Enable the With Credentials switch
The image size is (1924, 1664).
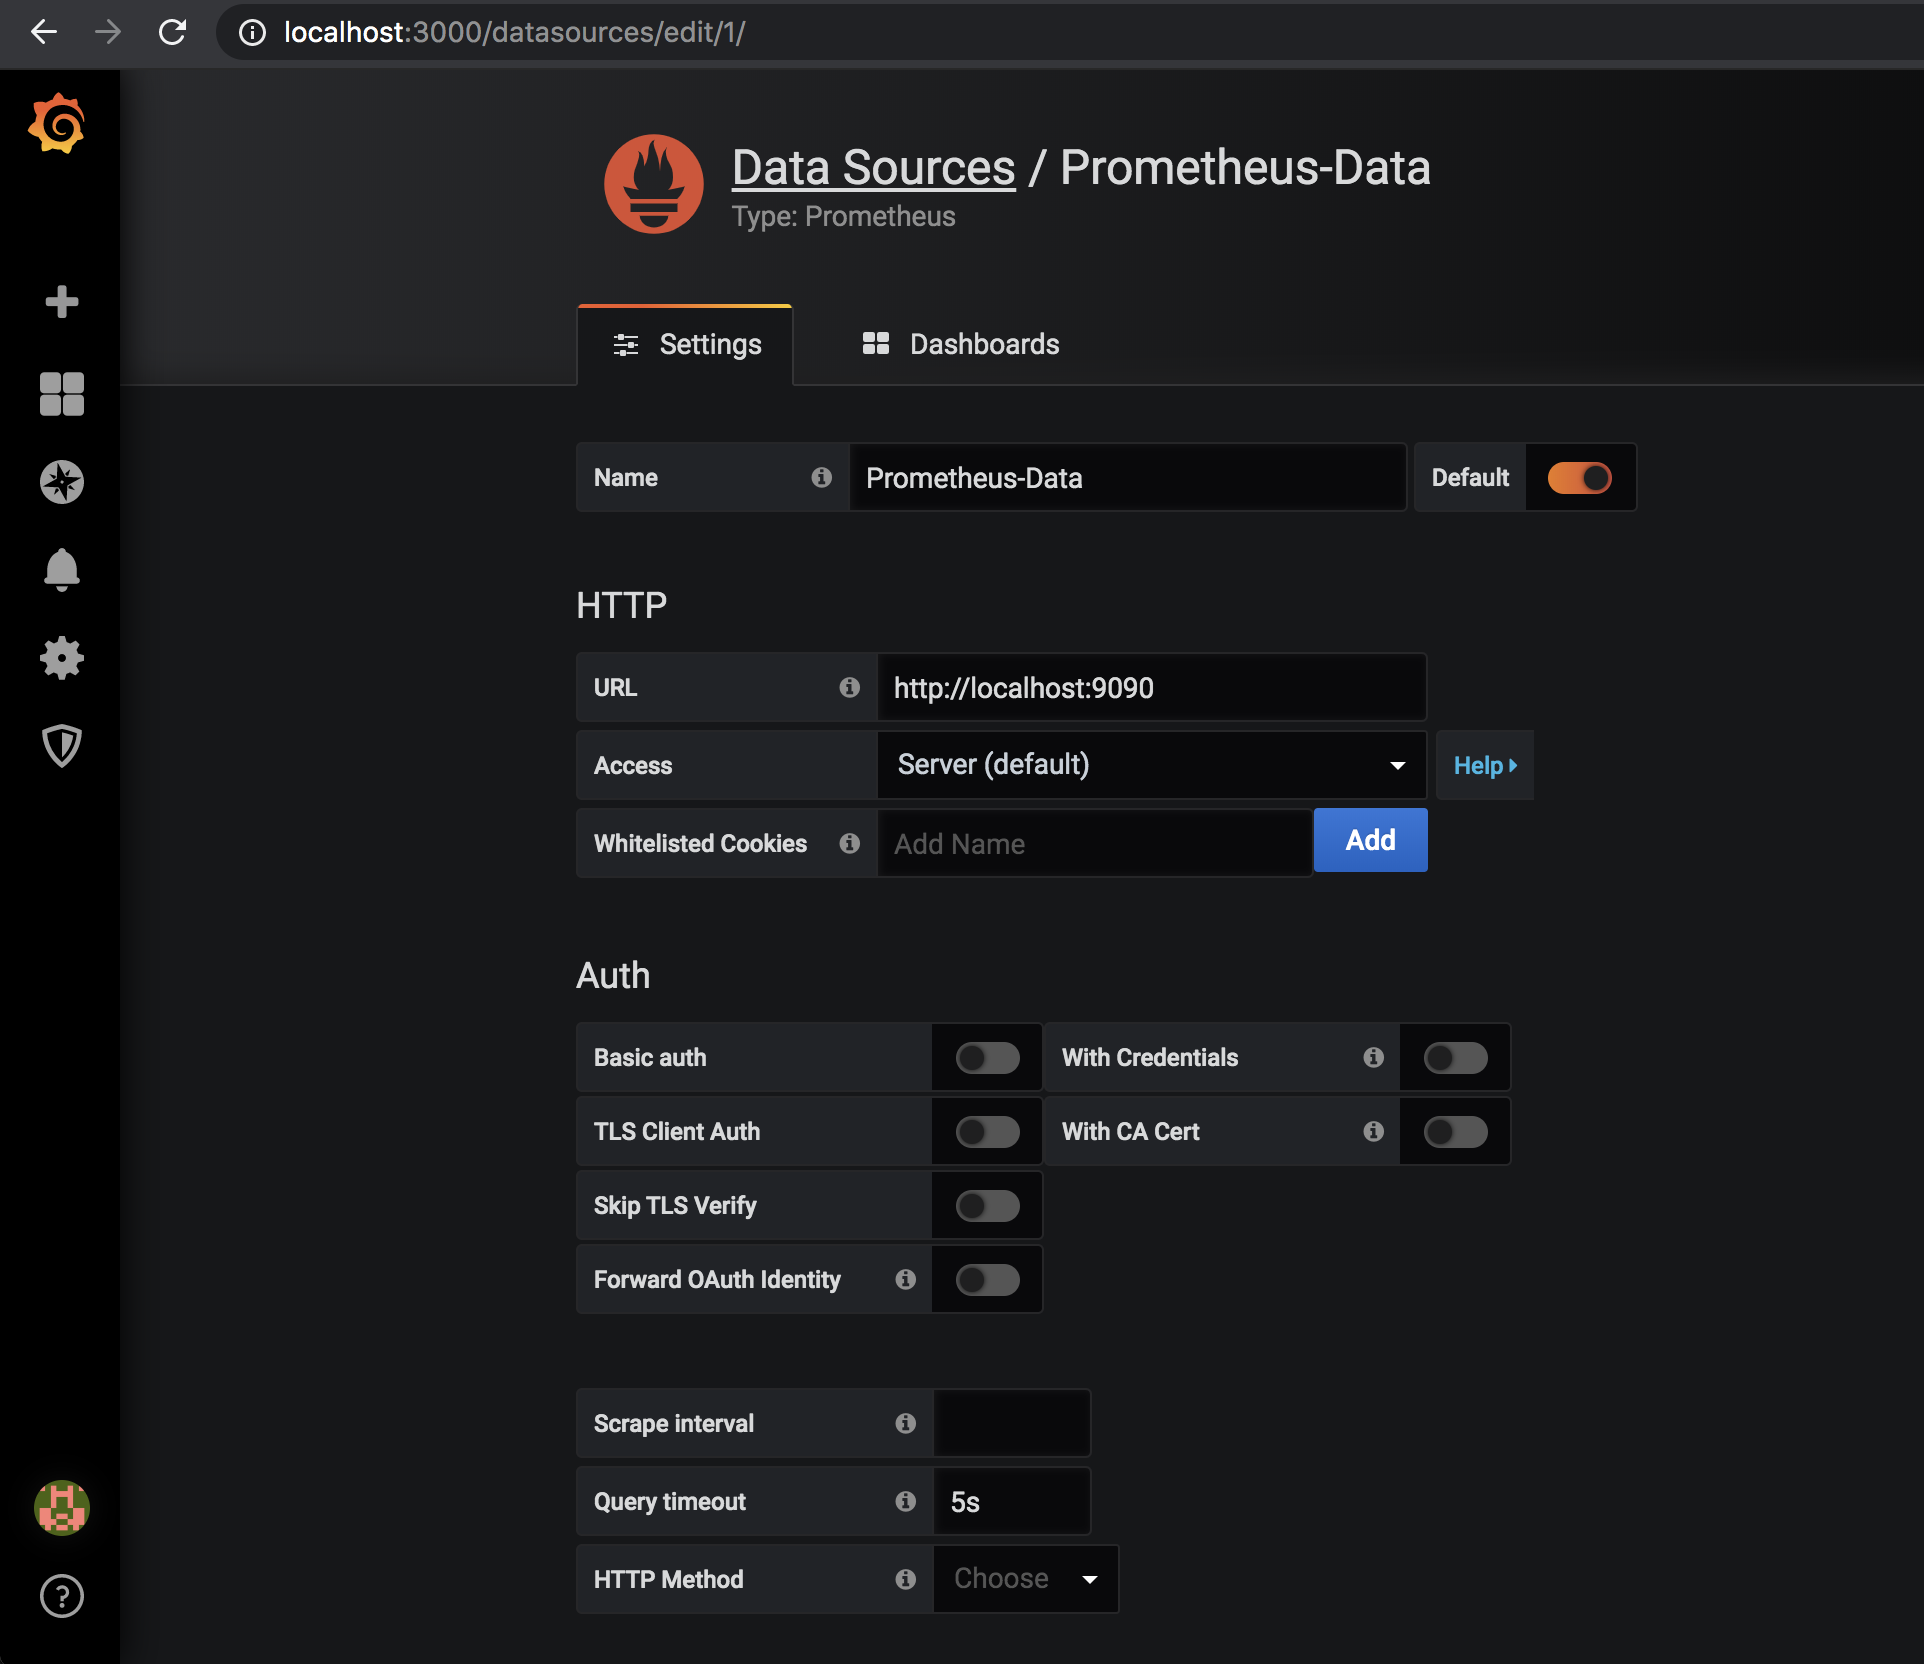pos(1456,1058)
